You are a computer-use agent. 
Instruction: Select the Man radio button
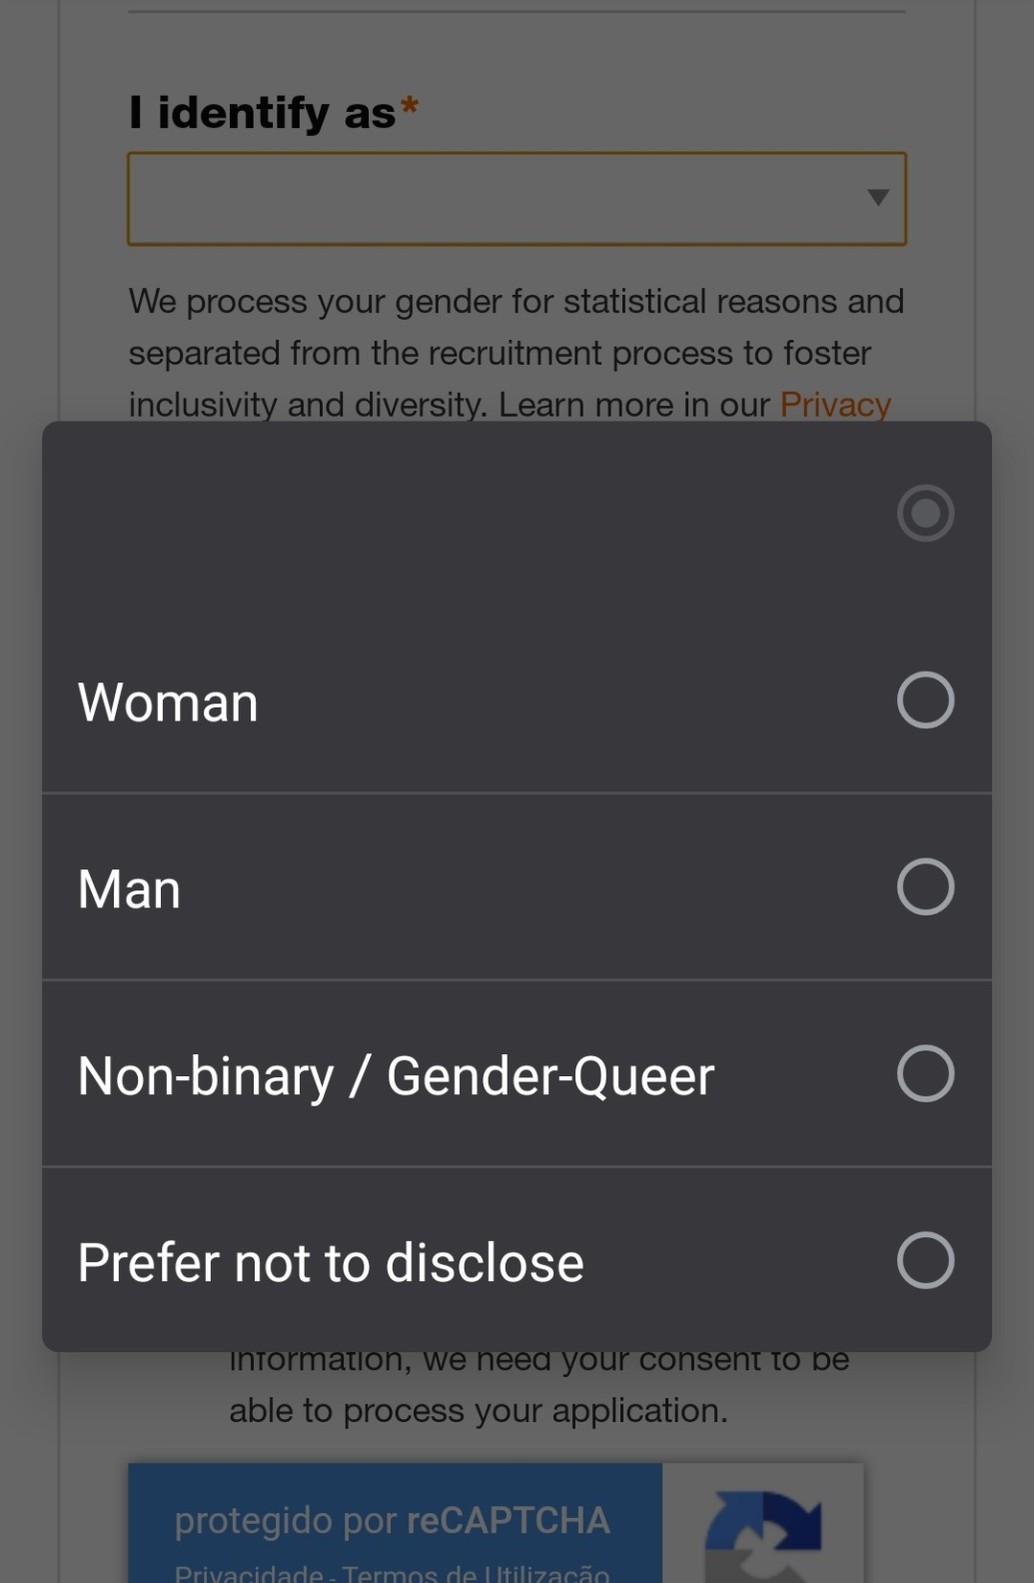[x=925, y=887]
